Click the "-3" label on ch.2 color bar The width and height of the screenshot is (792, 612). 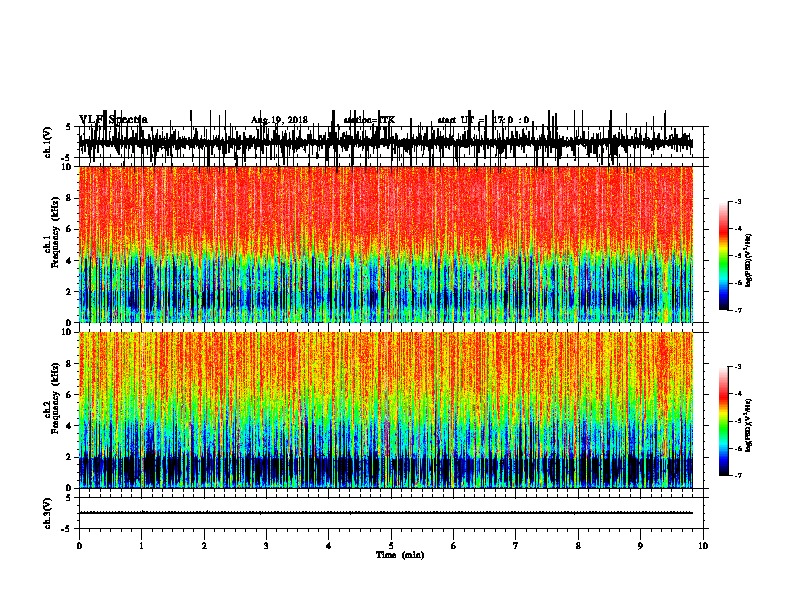pos(737,367)
